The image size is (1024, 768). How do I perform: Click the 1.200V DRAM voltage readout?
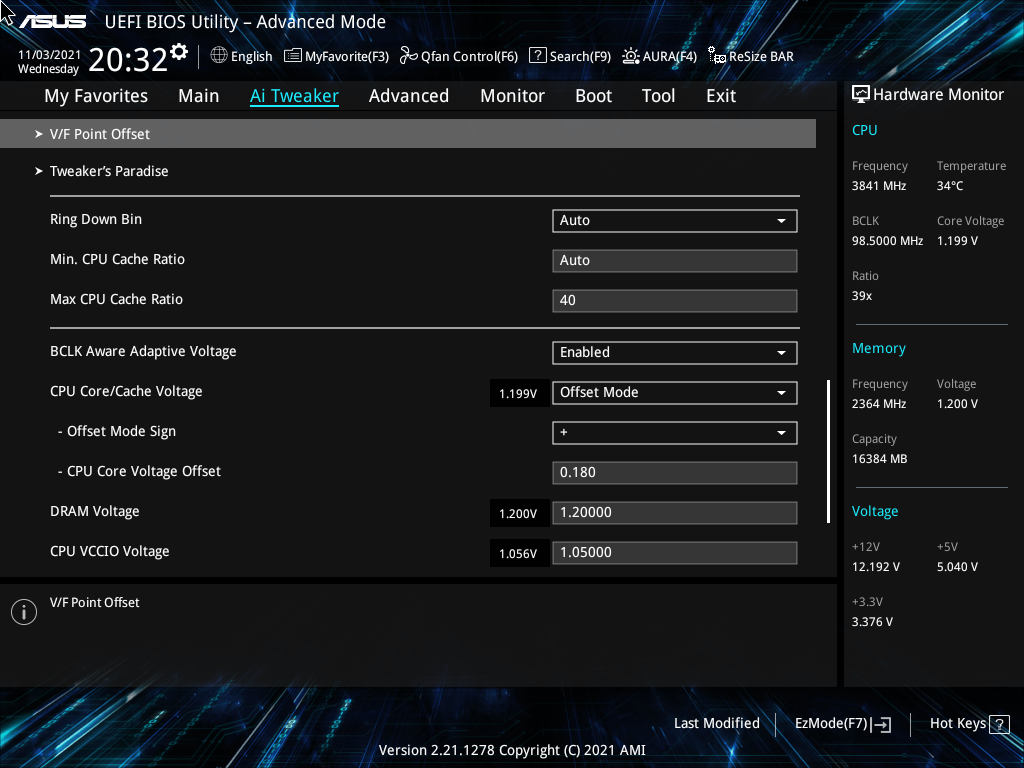click(x=518, y=514)
